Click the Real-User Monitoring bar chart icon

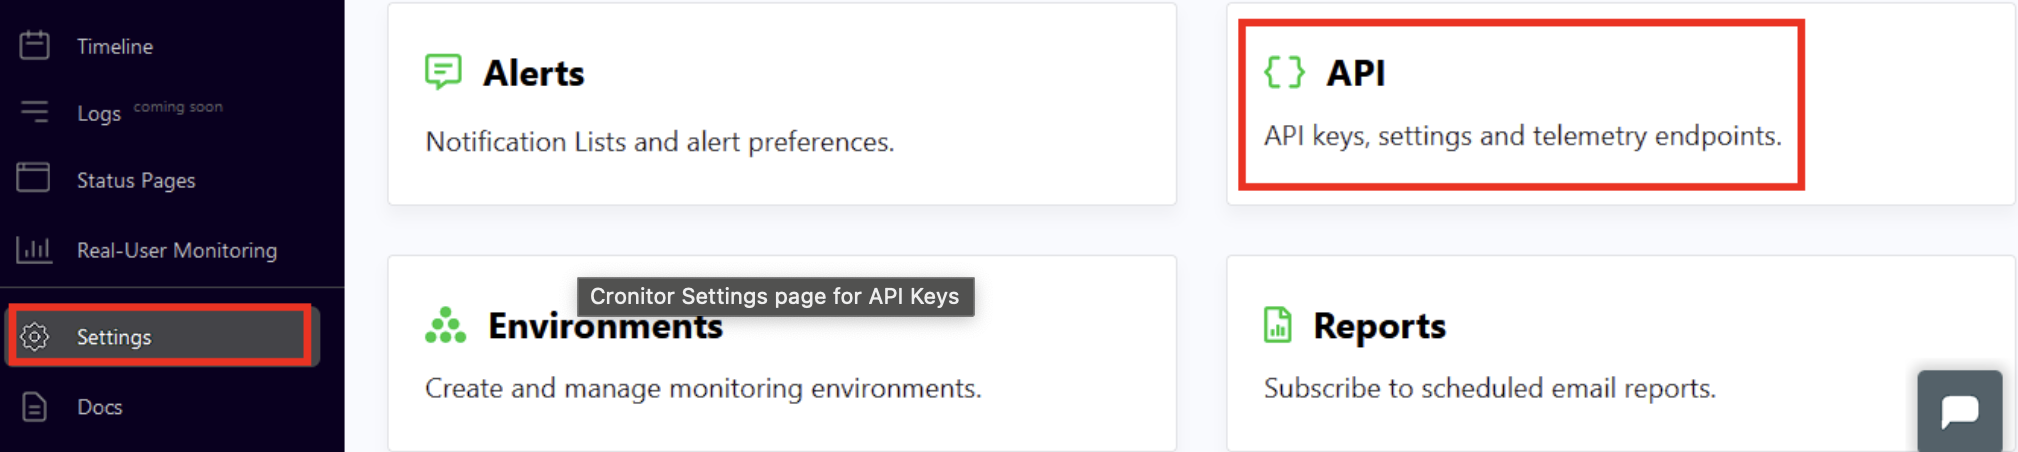(34, 249)
